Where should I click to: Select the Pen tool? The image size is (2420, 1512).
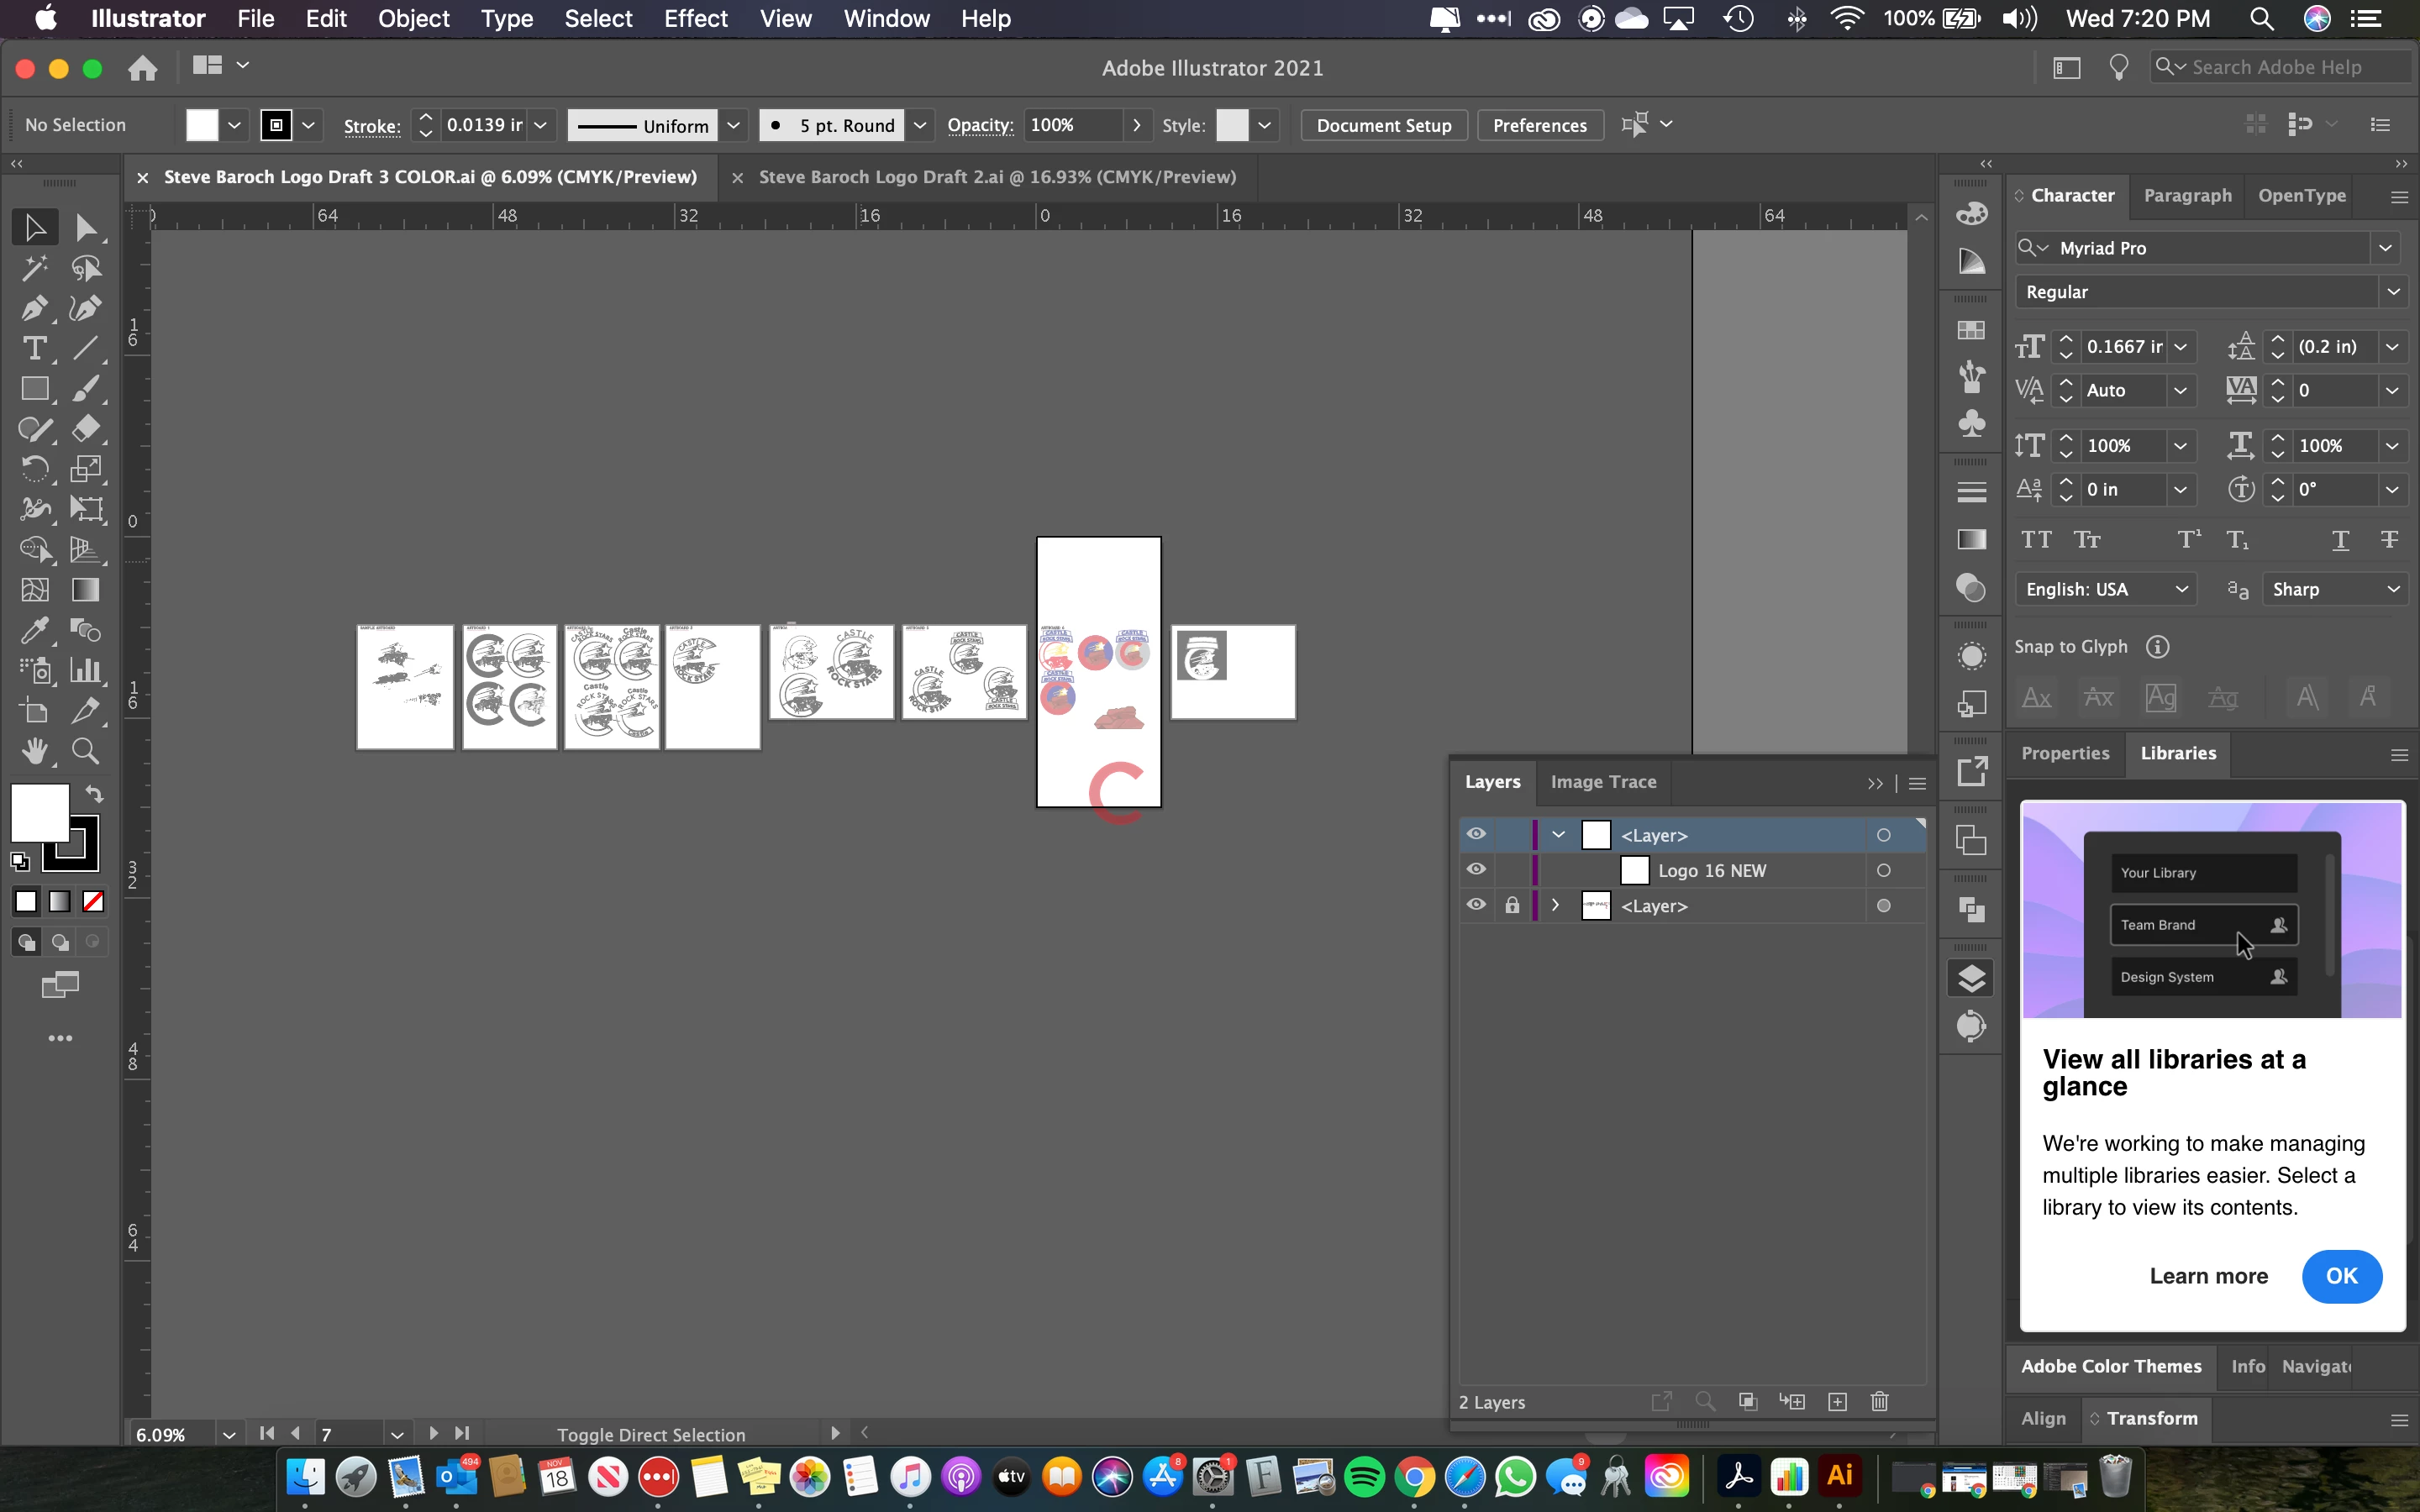tap(34, 308)
